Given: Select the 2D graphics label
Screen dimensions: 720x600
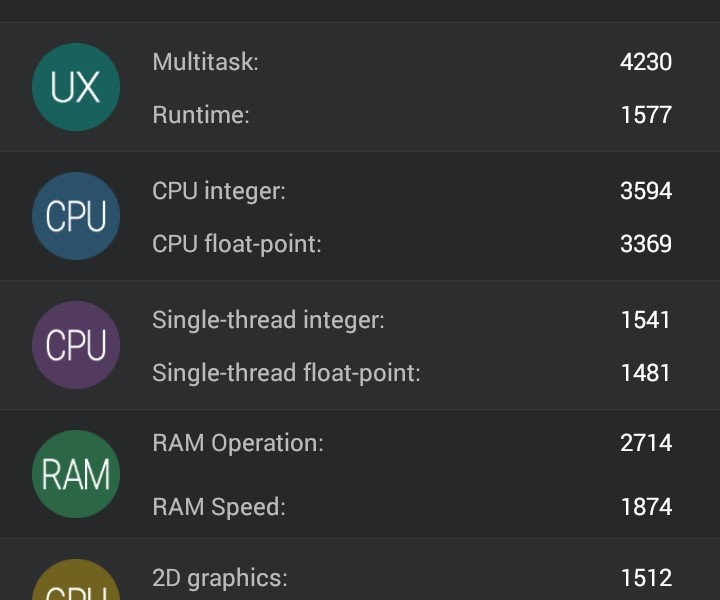Looking at the screenshot, I should click(x=220, y=577).
